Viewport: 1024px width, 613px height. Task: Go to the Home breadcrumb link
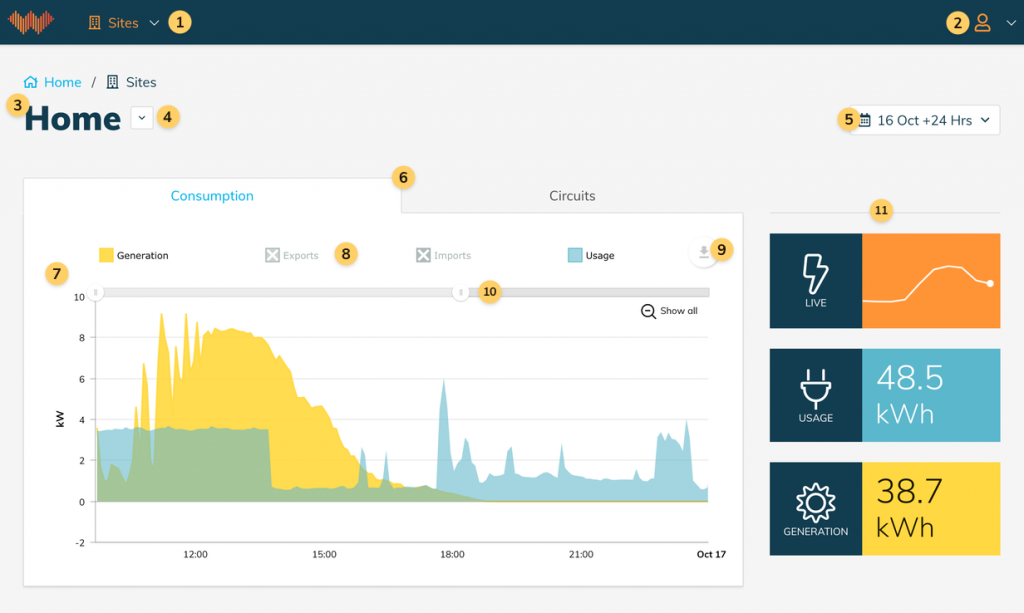tap(63, 82)
